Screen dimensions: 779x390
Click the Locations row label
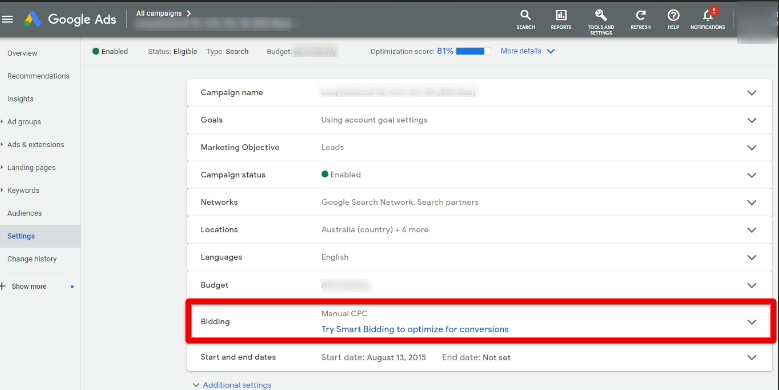point(219,230)
